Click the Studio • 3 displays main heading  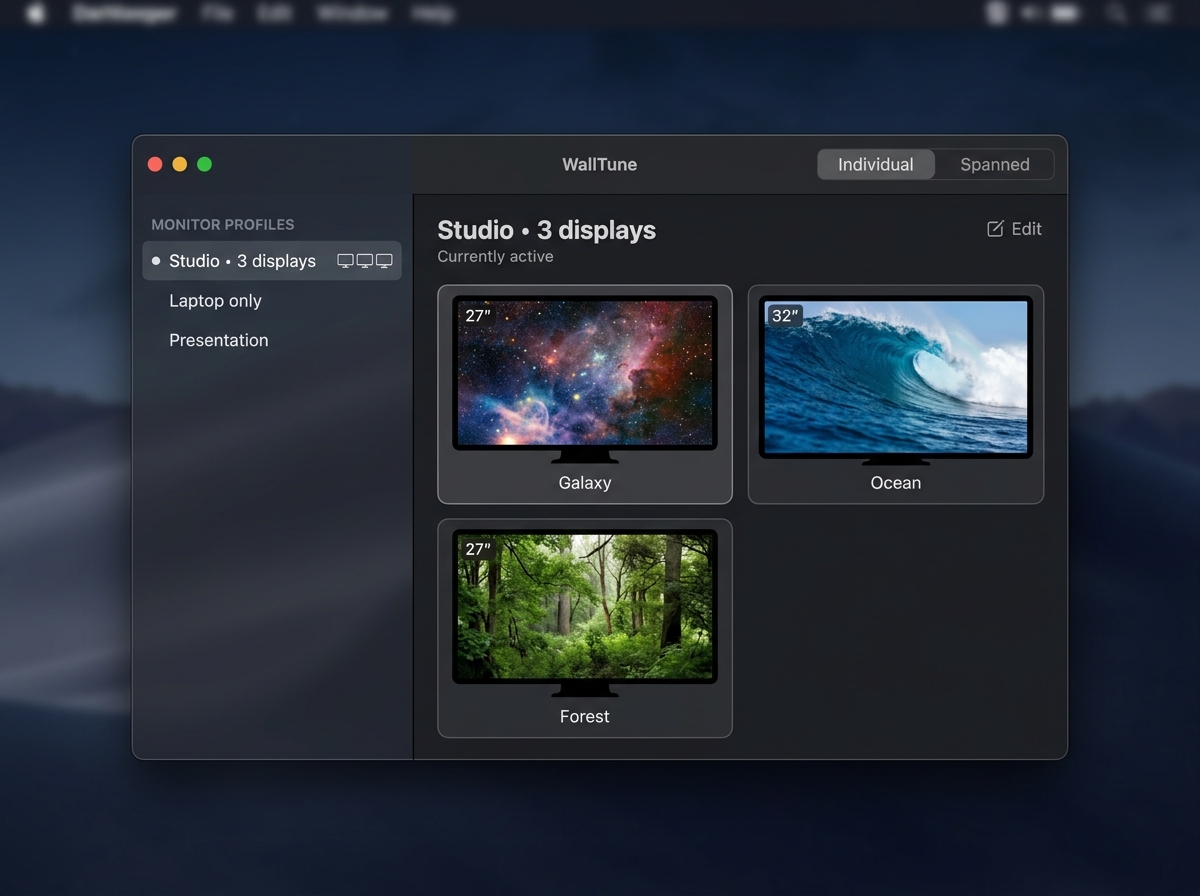click(x=547, y=230)
